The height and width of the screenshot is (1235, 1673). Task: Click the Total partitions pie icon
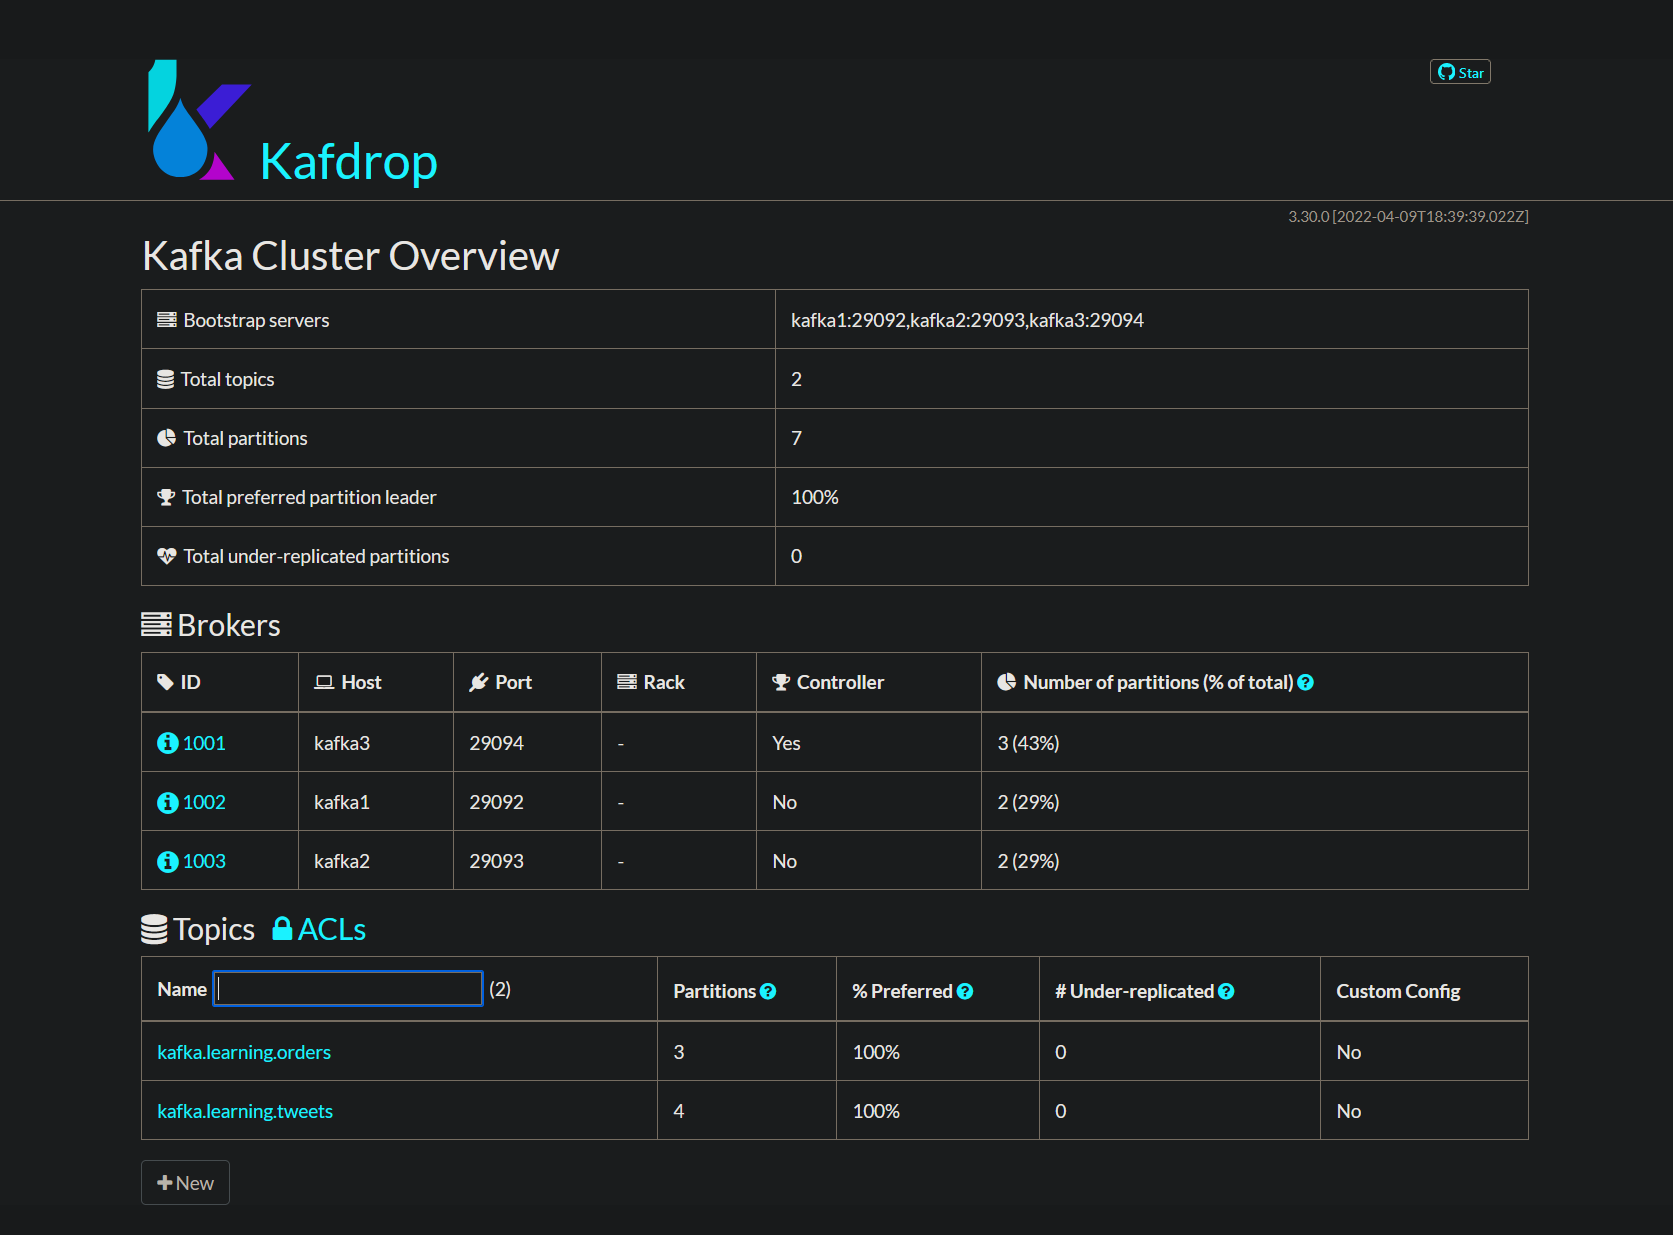167,438
